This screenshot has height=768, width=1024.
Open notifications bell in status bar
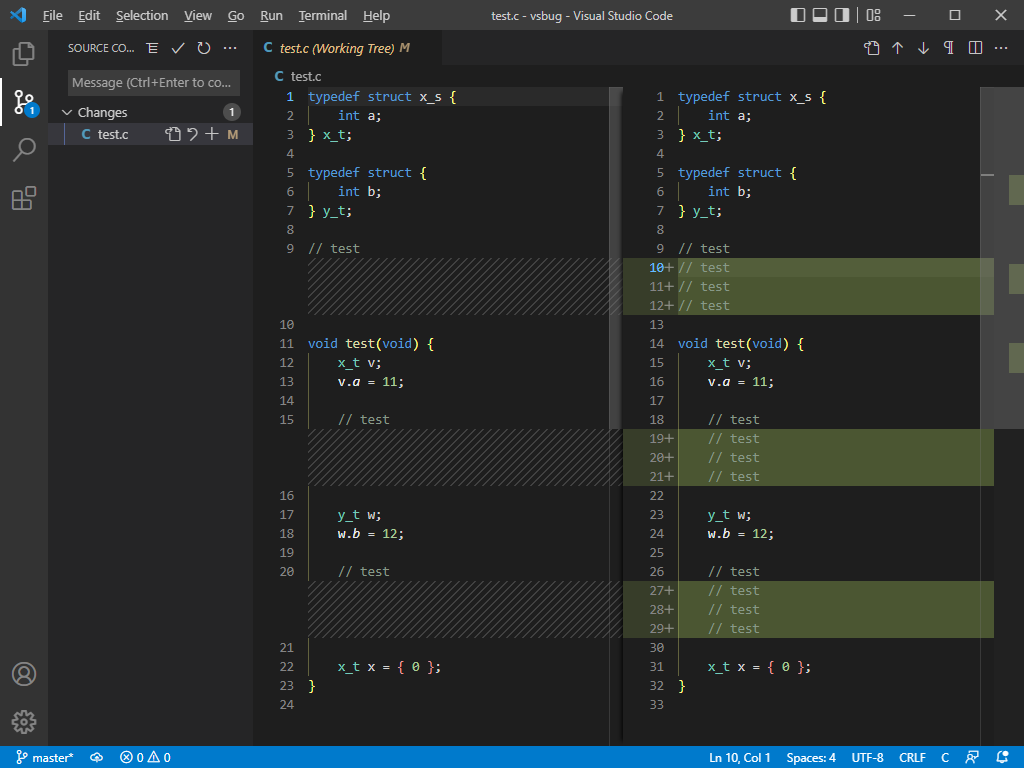1002,758
